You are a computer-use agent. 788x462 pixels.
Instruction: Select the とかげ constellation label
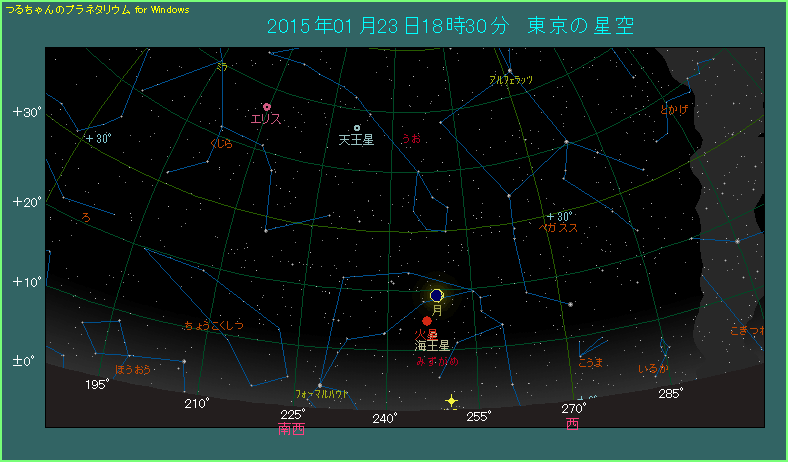point(674,109)
